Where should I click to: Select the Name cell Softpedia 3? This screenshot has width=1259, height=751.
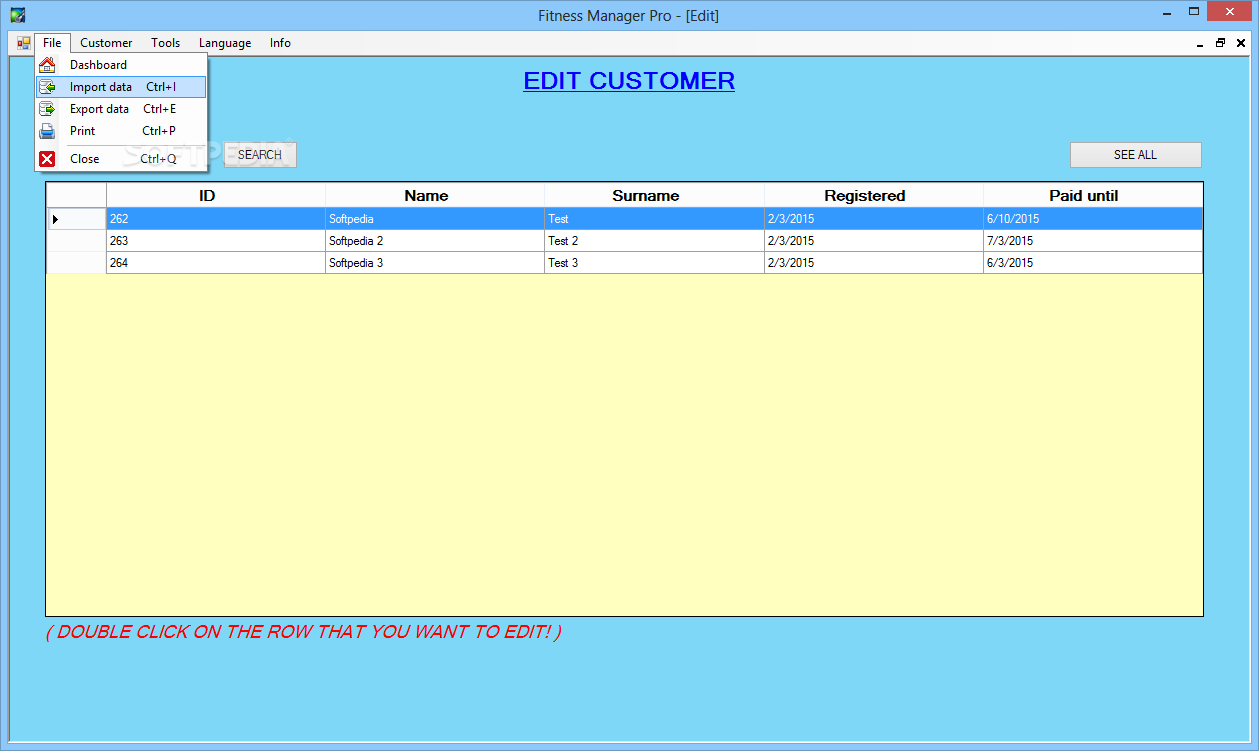click(x=435, y=263)
